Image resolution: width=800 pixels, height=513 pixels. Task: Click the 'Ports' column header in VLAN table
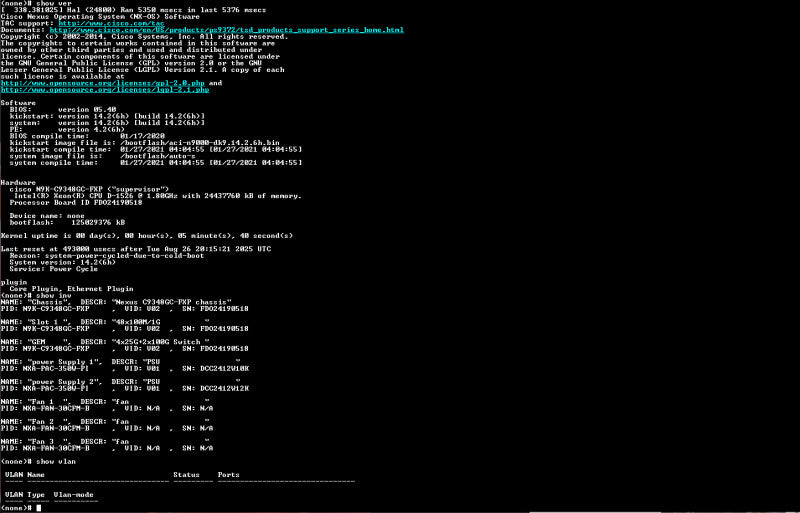[229, 475]
